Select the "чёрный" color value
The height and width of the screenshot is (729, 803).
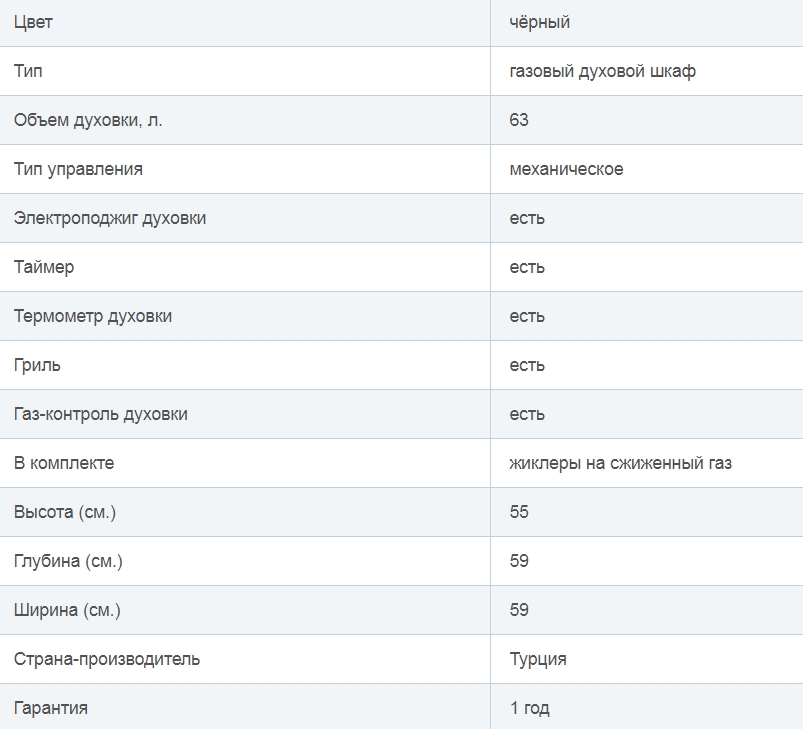point(539,22)
